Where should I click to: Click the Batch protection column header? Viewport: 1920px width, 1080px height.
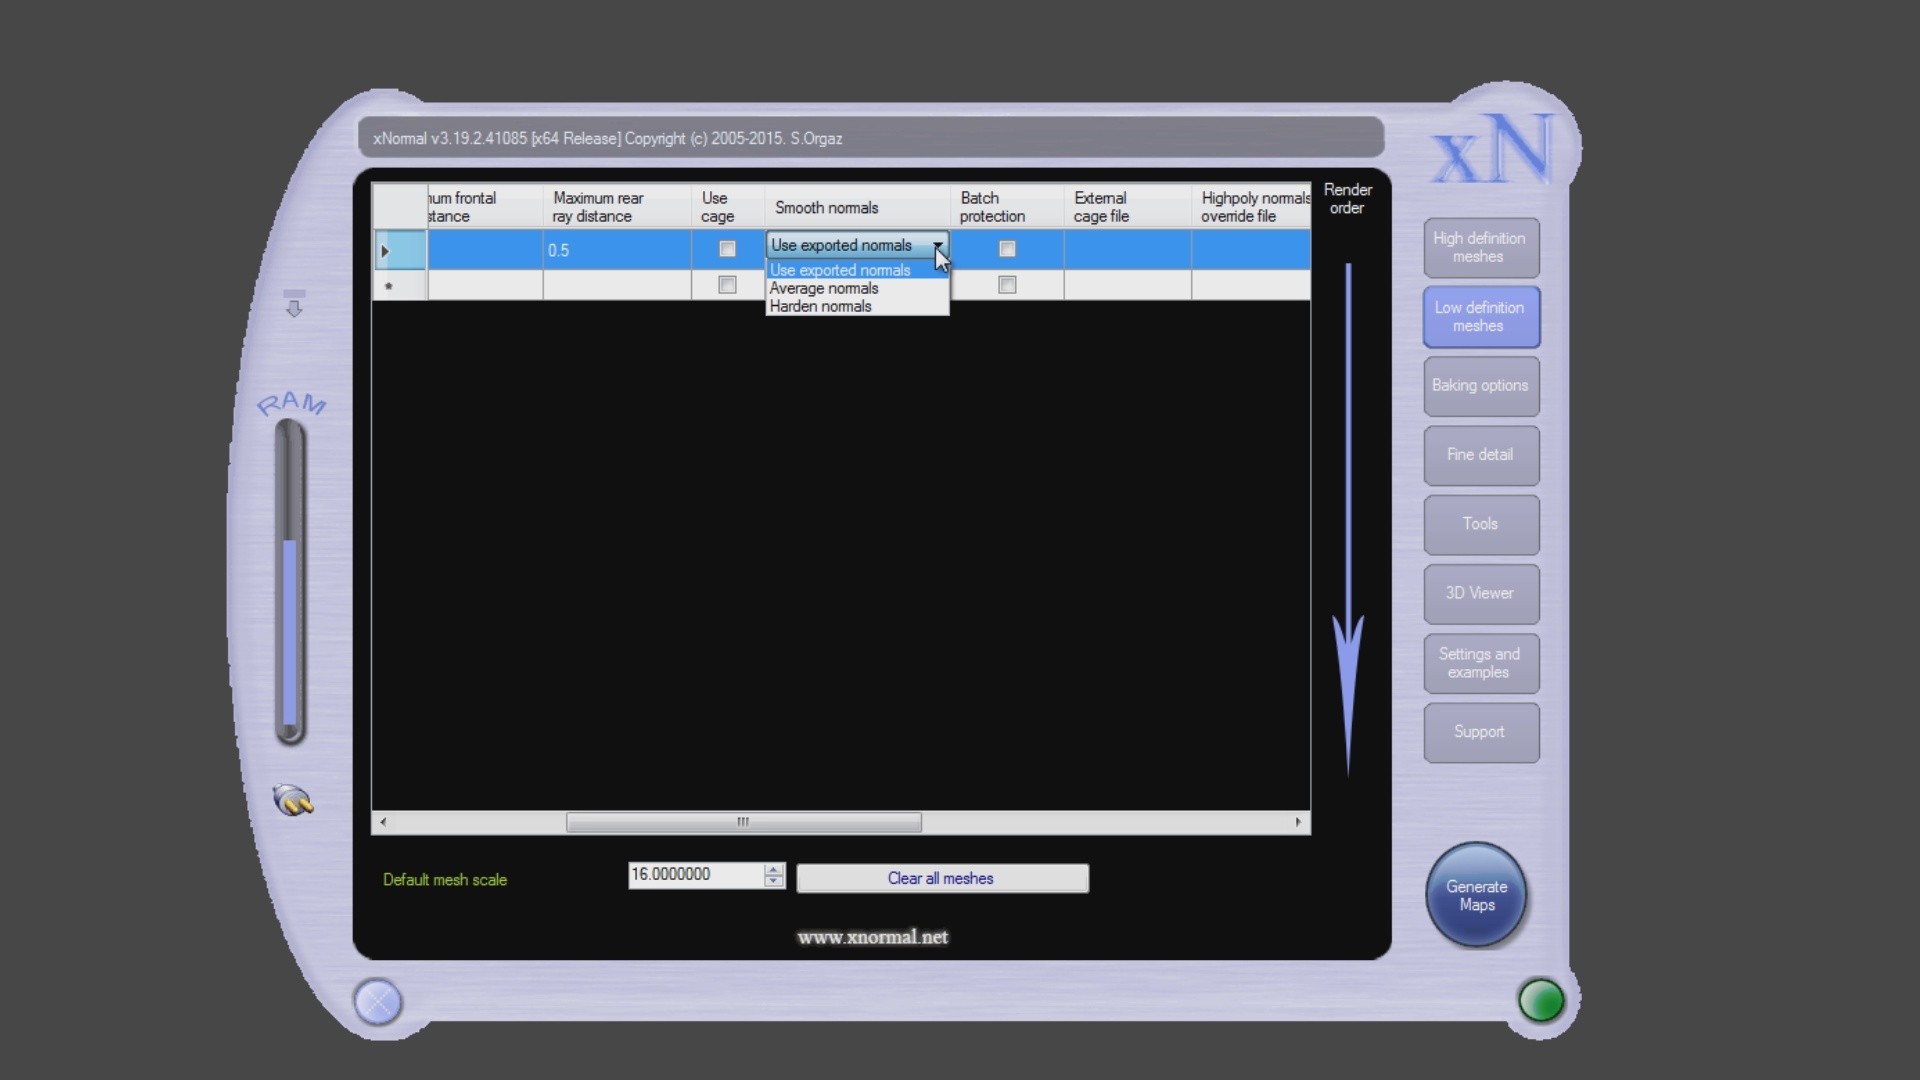point(1007,207)
